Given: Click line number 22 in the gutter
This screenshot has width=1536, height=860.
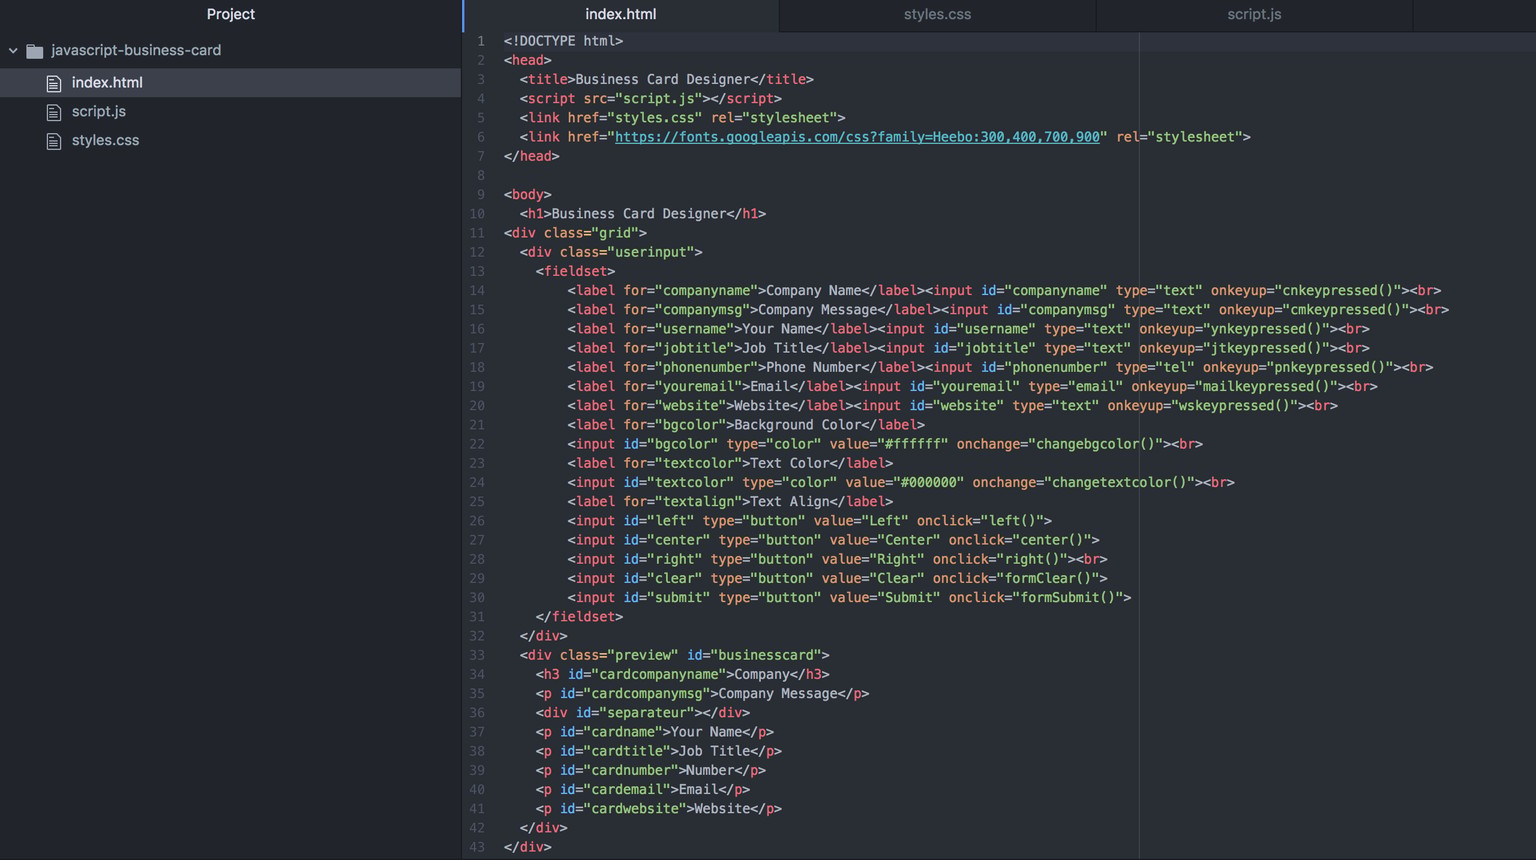Looking at the screenshot, I should [x=477, y=444].
